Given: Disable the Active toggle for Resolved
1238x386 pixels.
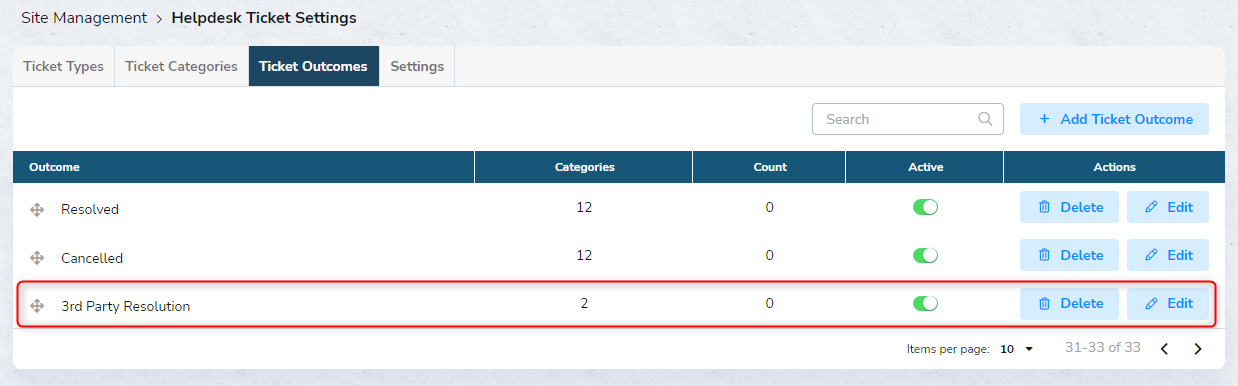Looking at the screenshot, I should coord(925,207).
